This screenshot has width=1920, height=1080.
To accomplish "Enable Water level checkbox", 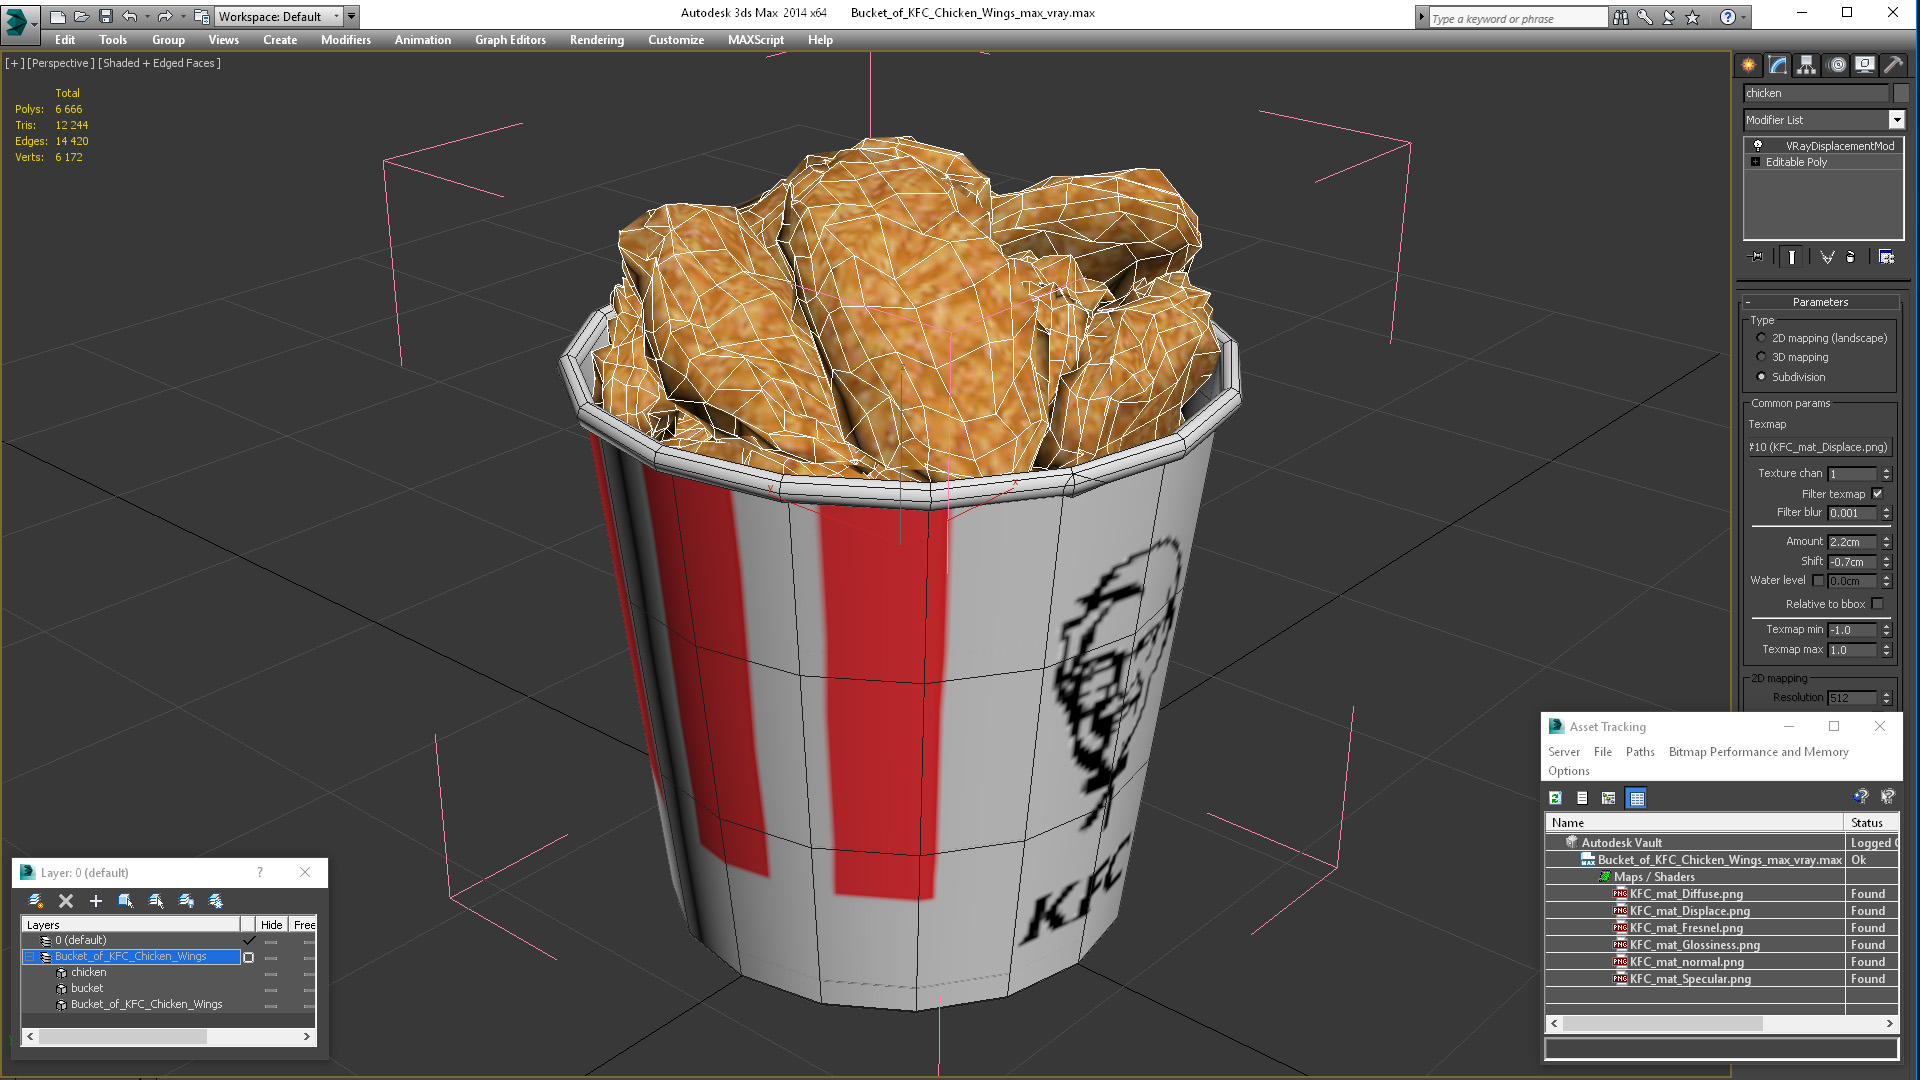I will [x=1818, y=580].
